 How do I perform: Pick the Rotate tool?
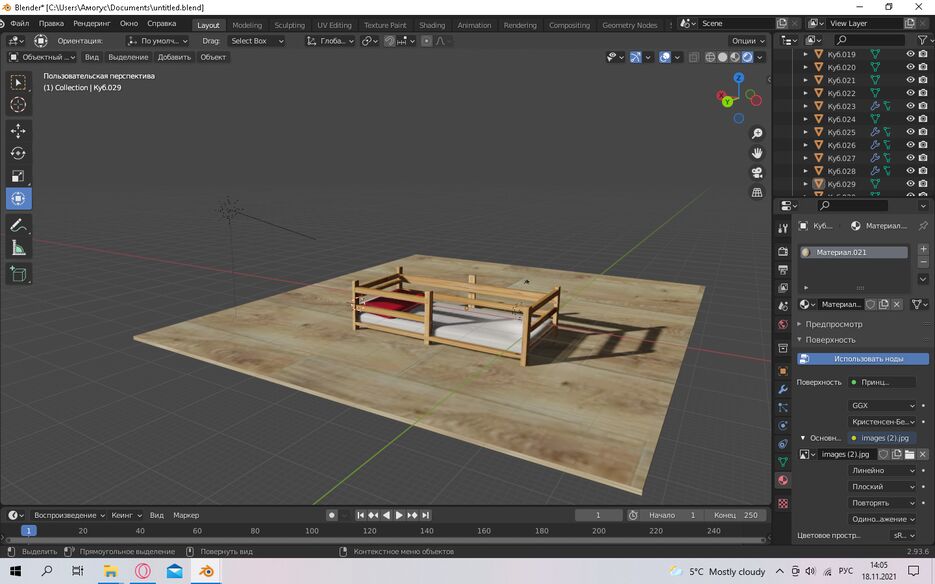[18, 153]
